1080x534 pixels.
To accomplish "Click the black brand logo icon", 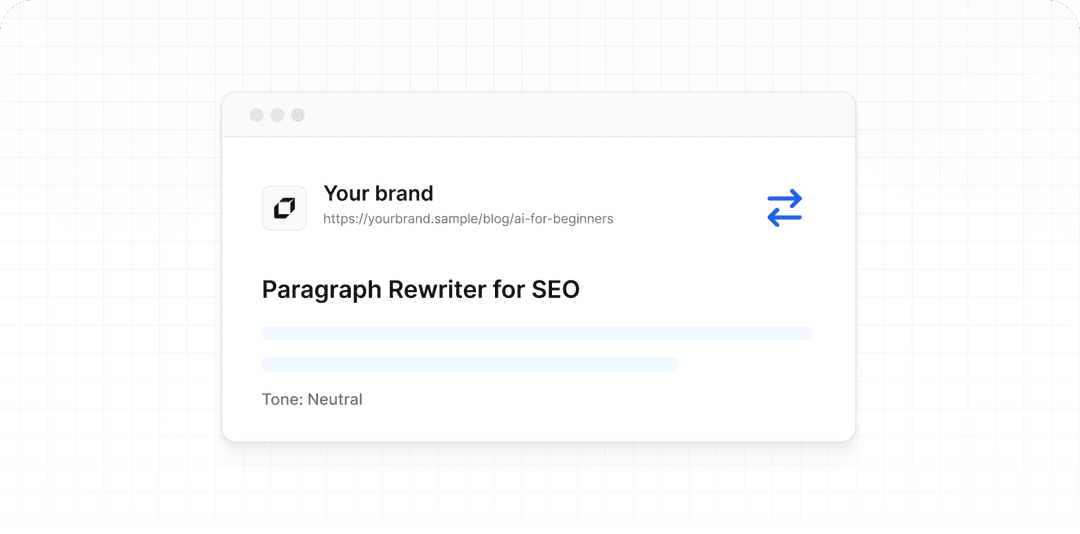I will click(x=284, y=208).
